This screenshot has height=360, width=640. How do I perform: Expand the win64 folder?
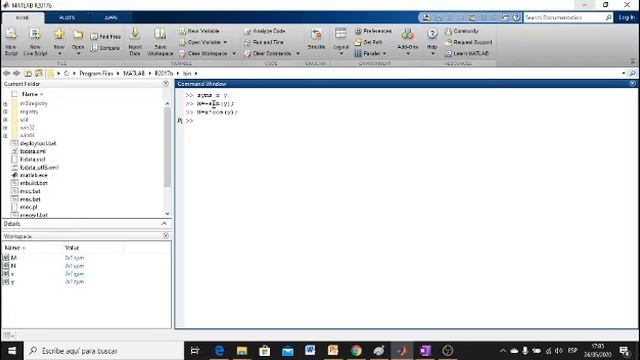point(5,136)
